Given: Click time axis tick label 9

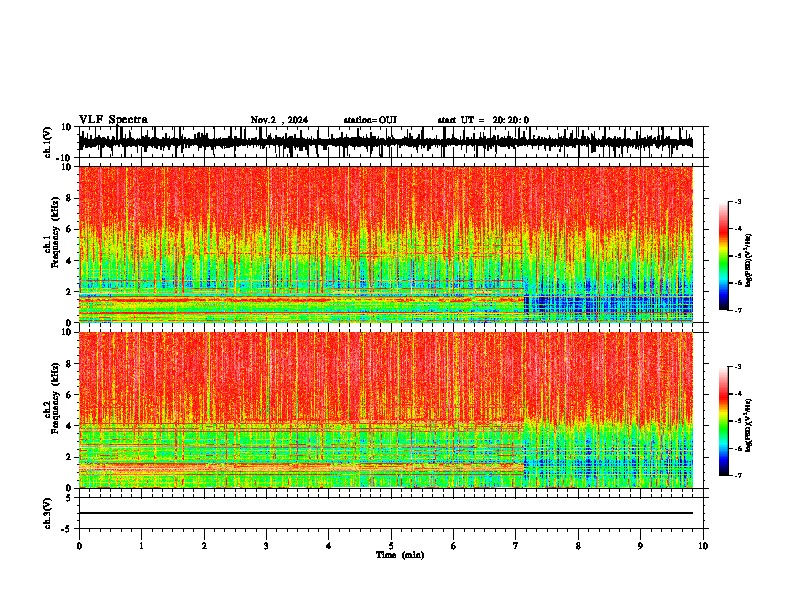Looking at the screenshot, I should pos(640,546).
